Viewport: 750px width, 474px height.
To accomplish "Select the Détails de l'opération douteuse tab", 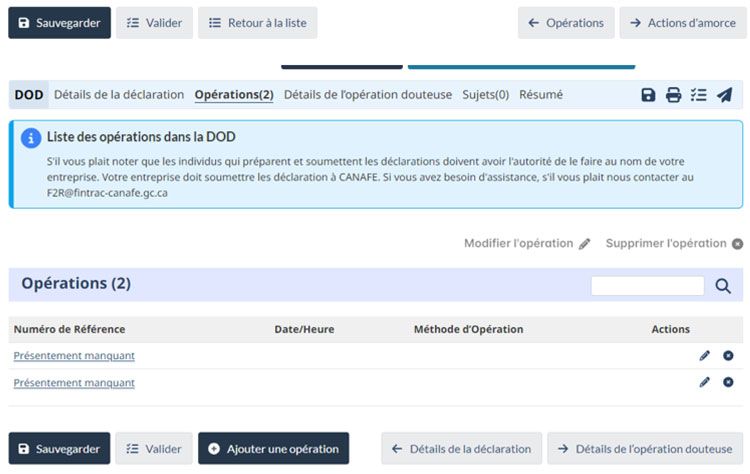I will pos(367,95).
